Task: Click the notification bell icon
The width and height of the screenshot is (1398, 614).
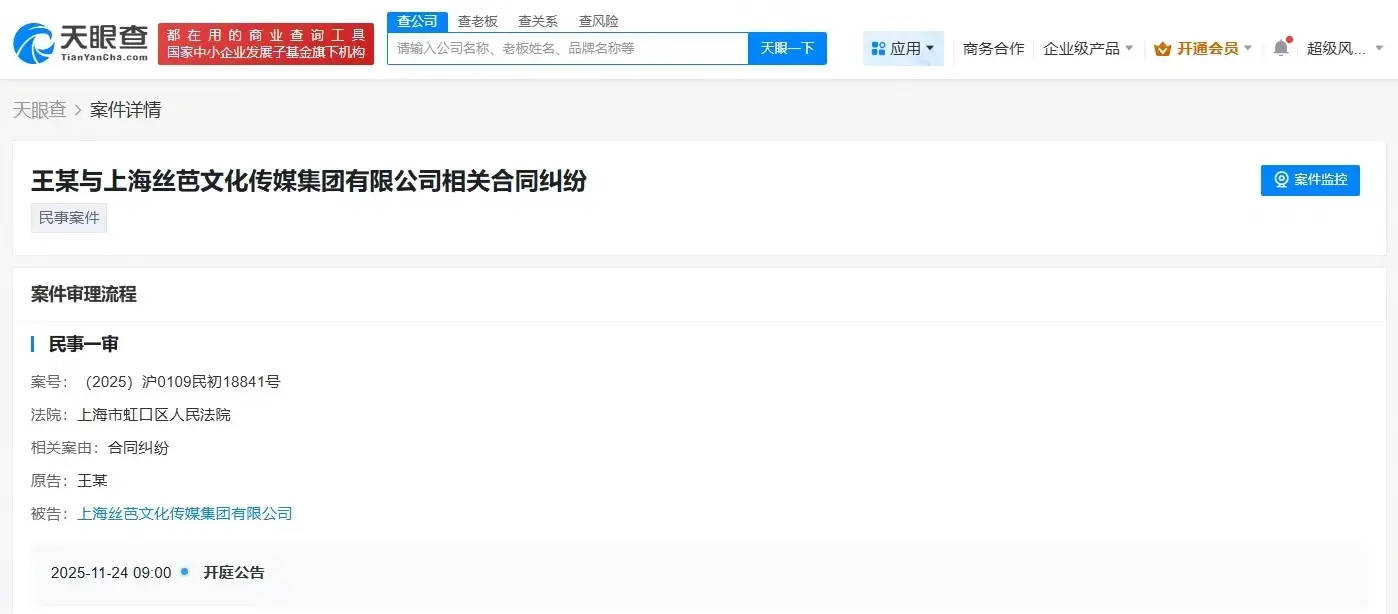Action: point(1281,48)
